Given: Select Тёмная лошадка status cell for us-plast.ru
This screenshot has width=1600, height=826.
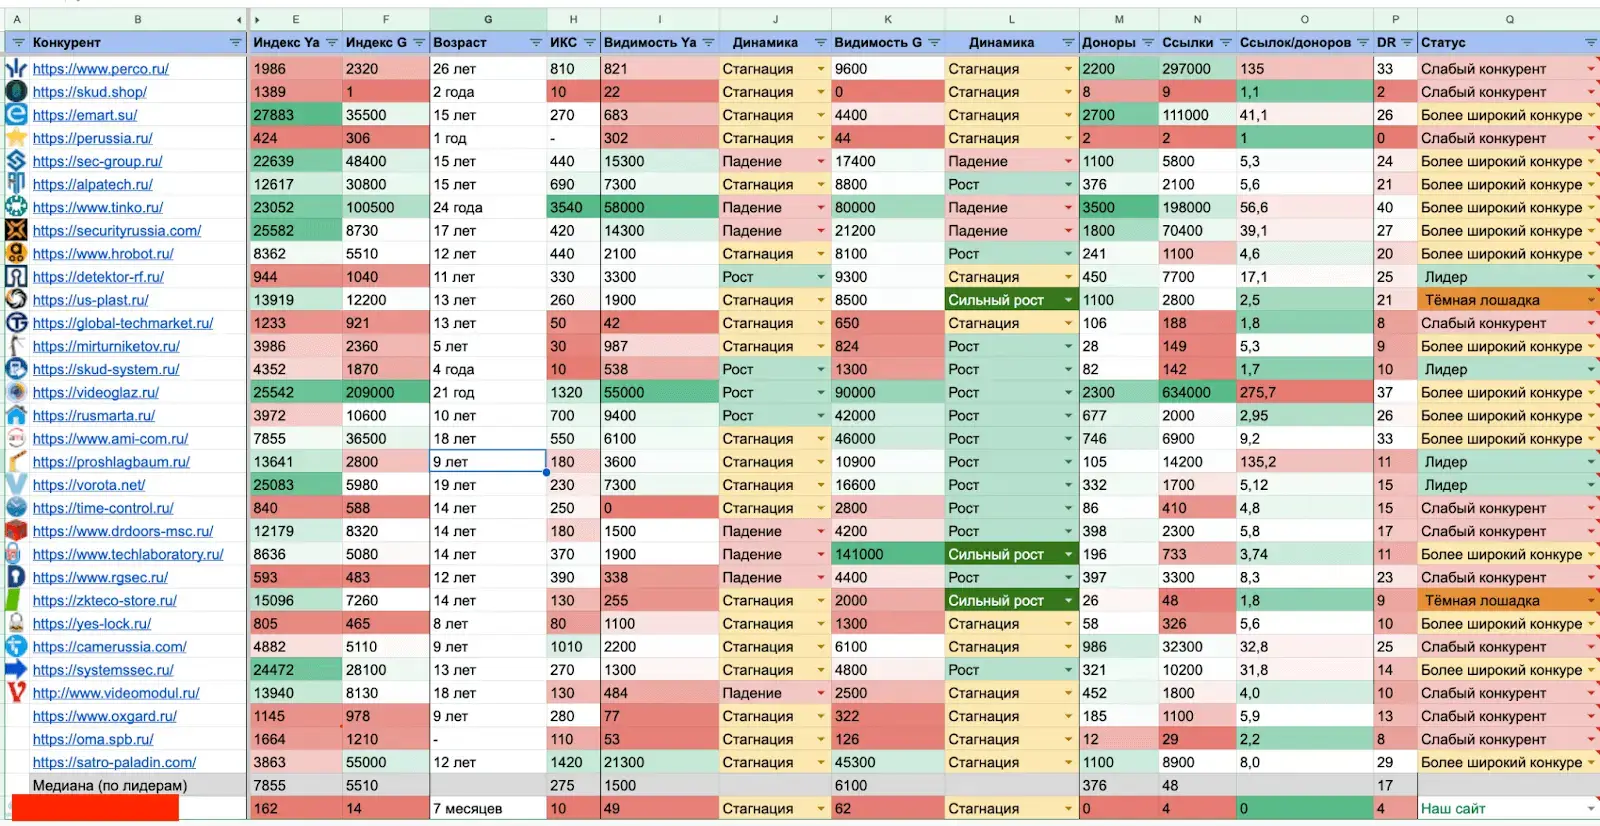Looking at the screenshot, I should [1508, 300].
